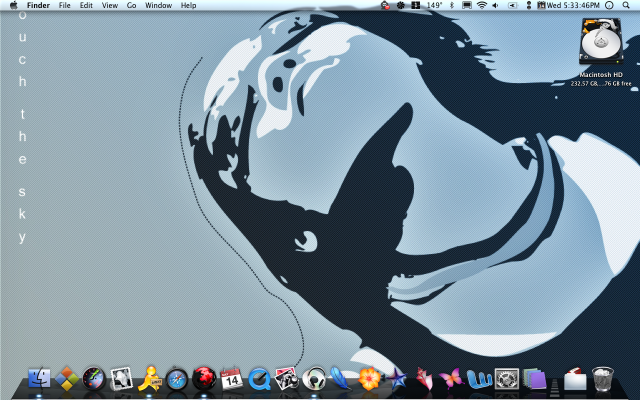Open Spotlight search magnifier in menu bar
The width and height of the screenshot is (640, 400).
point(626,5)
